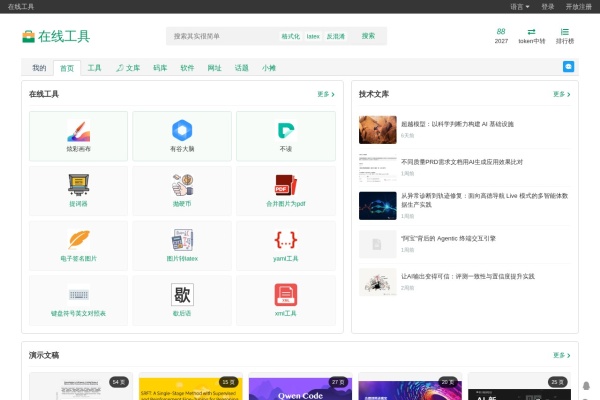600x400 pixels.
Task: Switch to the 软件 tab
Action: pos(187,68)
